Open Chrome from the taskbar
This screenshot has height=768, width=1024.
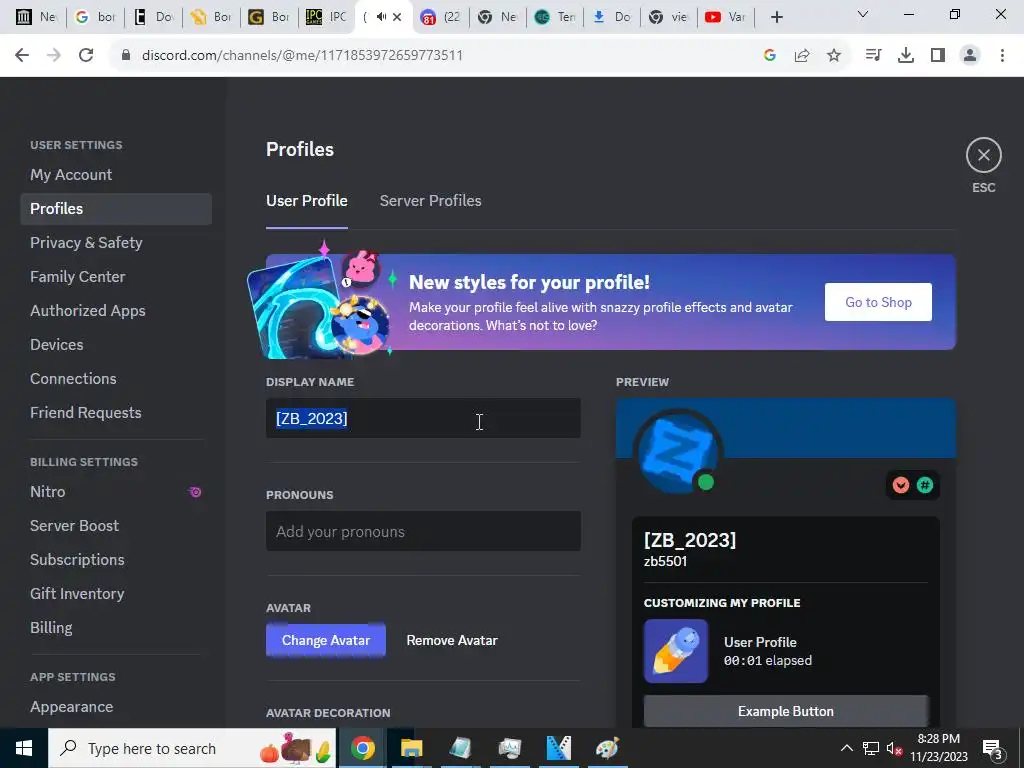363,748
